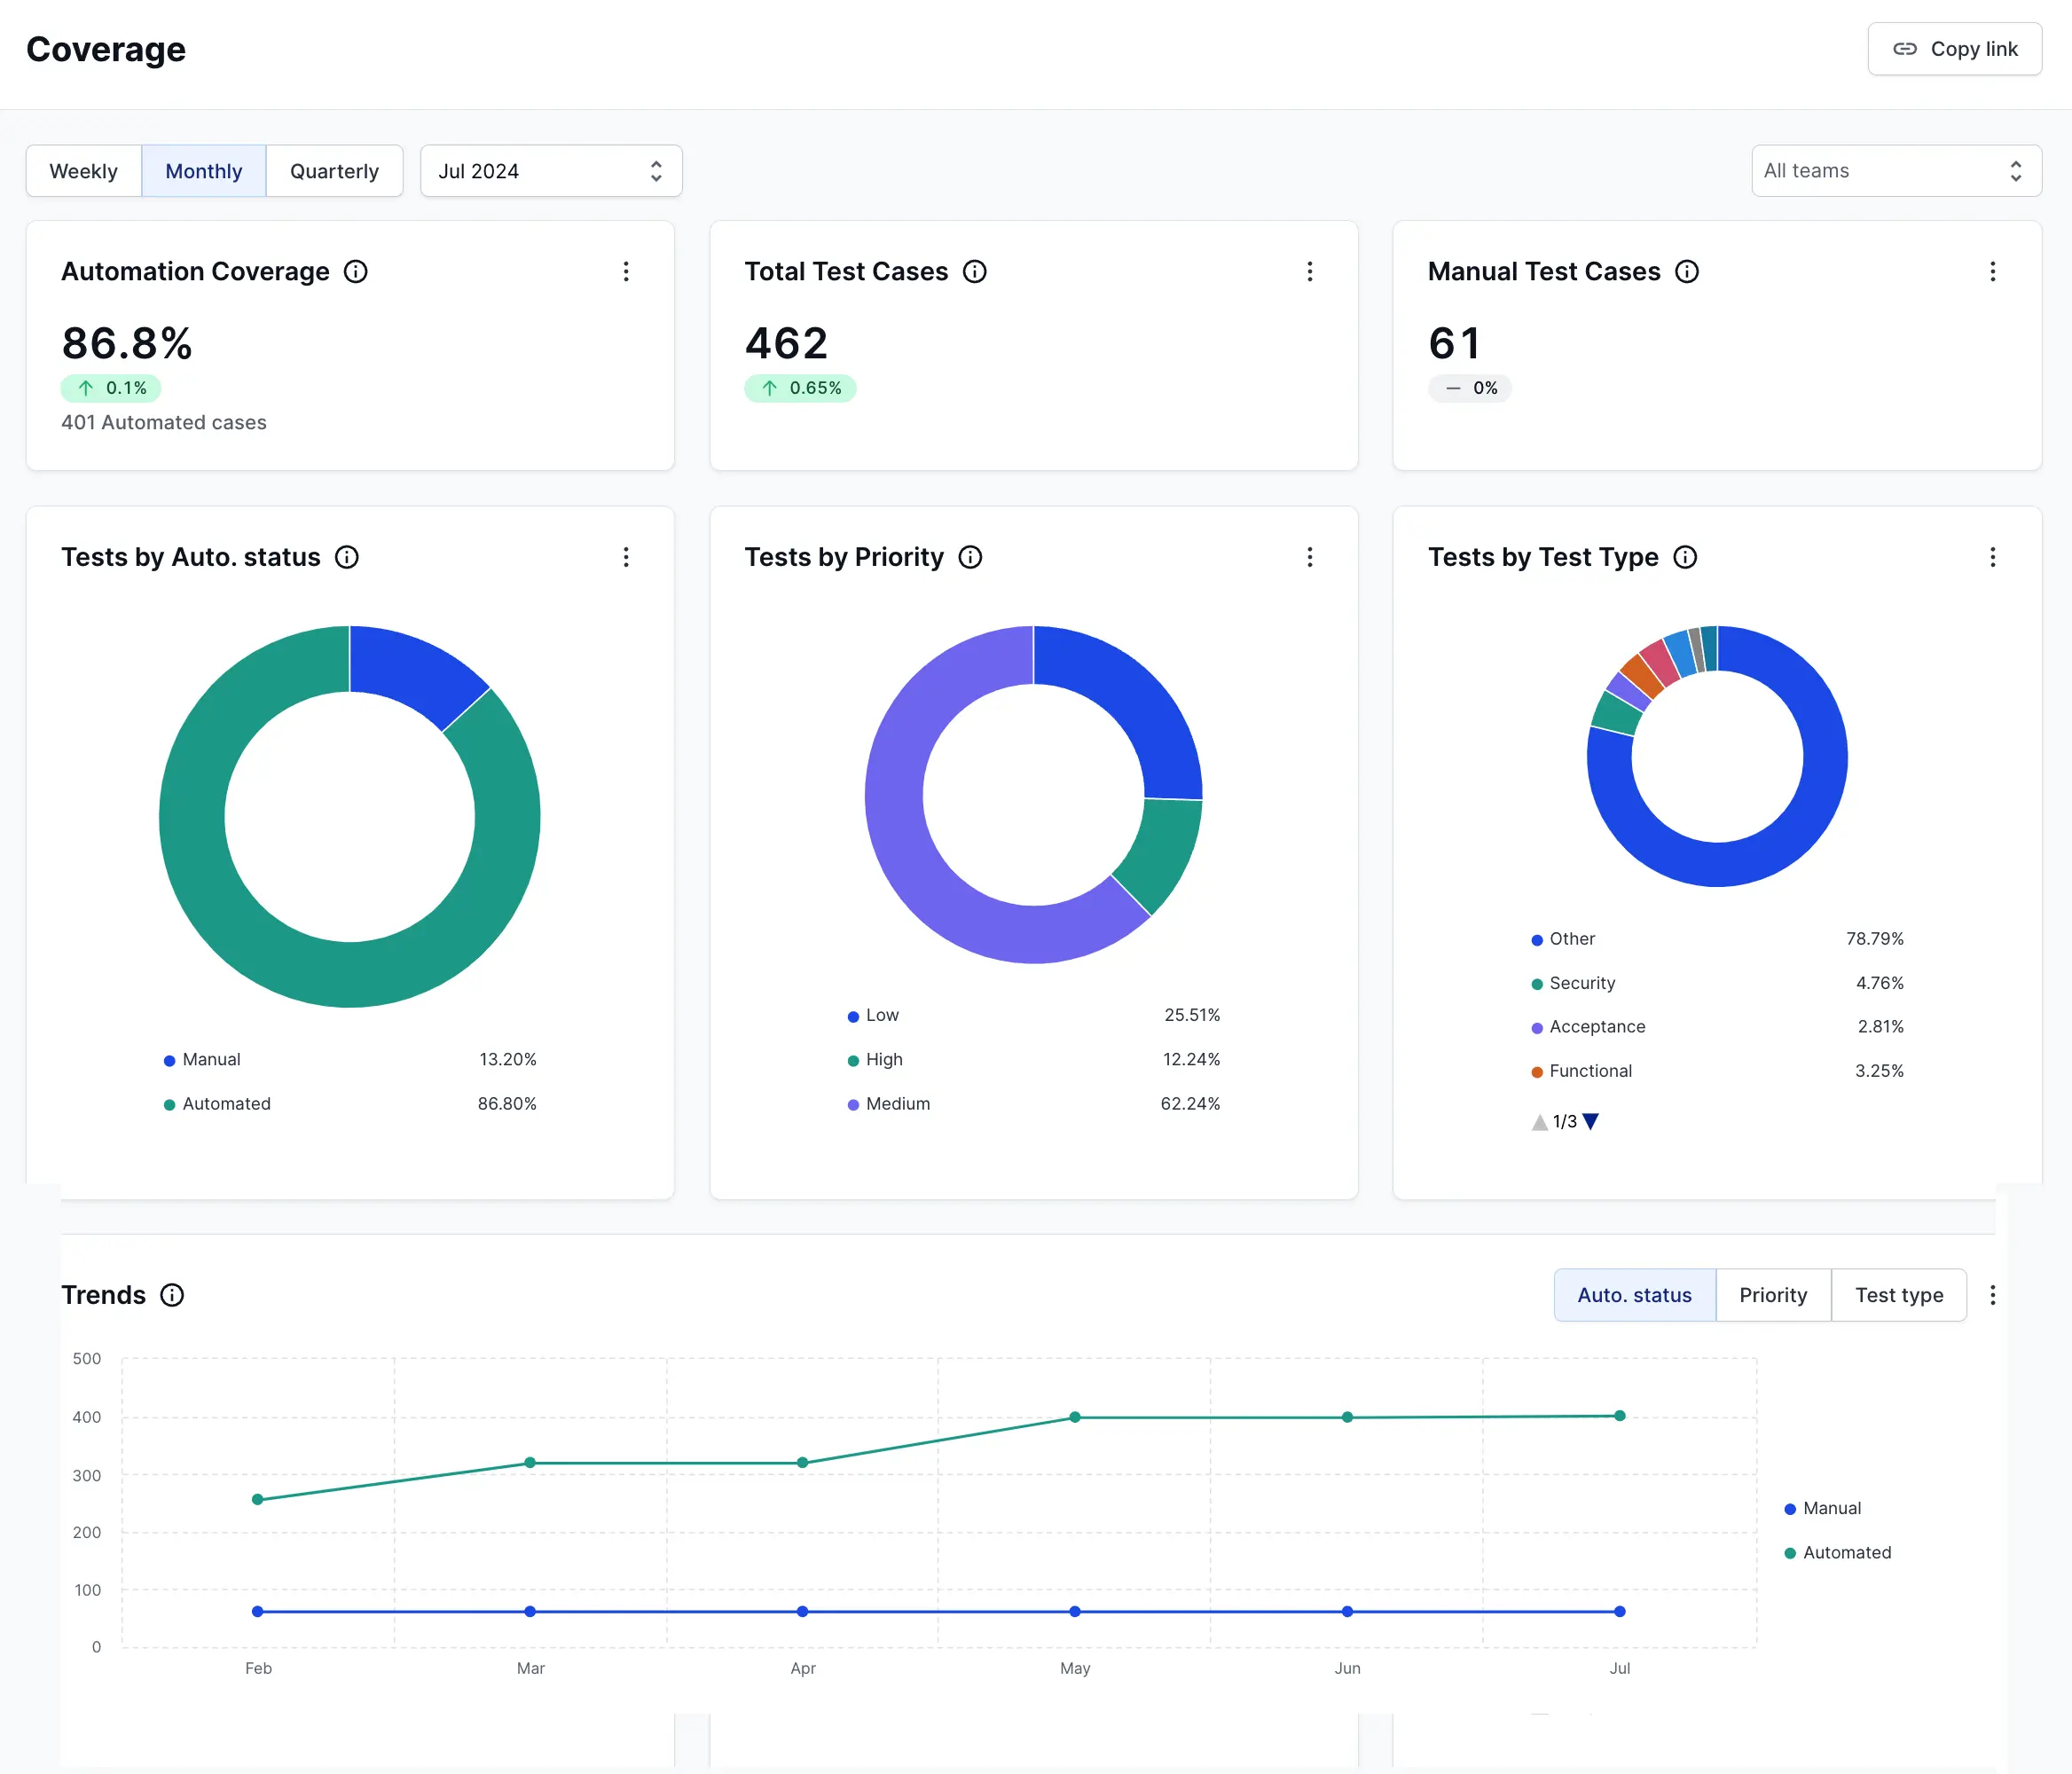Open Trends section three-dot menu
The image size is (2072, 1774).
1992,1295
